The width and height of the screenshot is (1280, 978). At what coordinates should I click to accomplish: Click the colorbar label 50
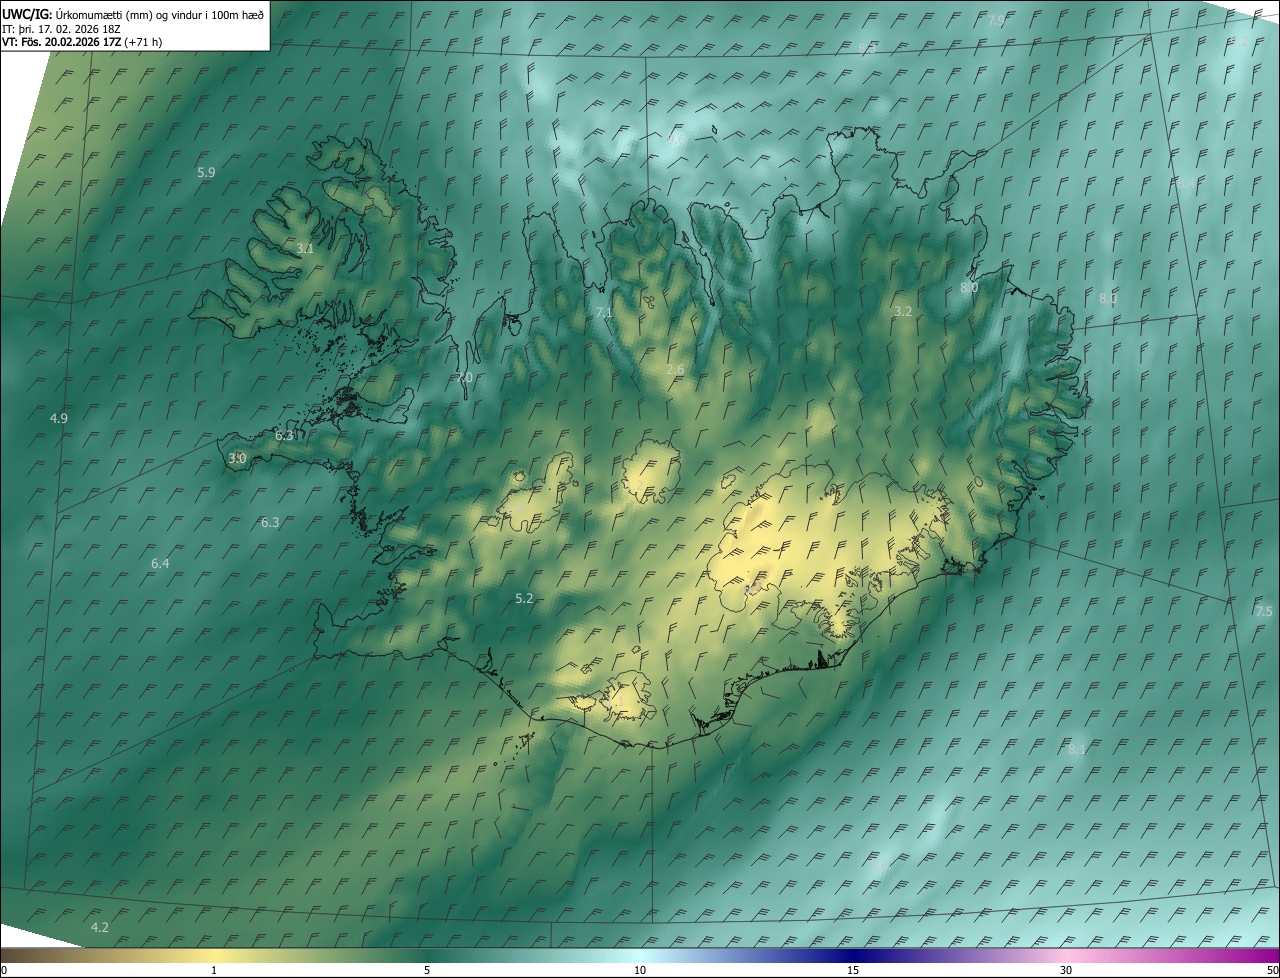[1272, 970]
